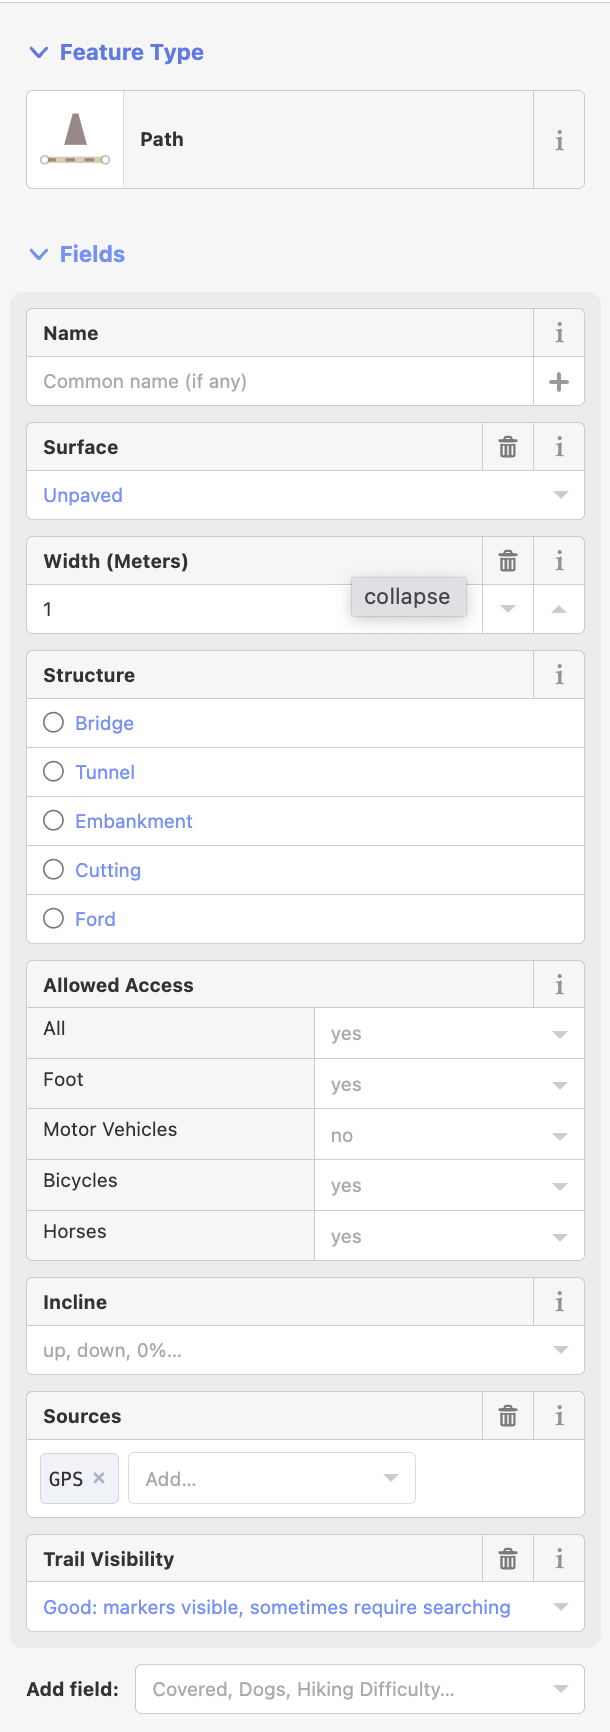The image size is (610, 1732).
Task: Show info for the Name field
Action: (559, 333)
